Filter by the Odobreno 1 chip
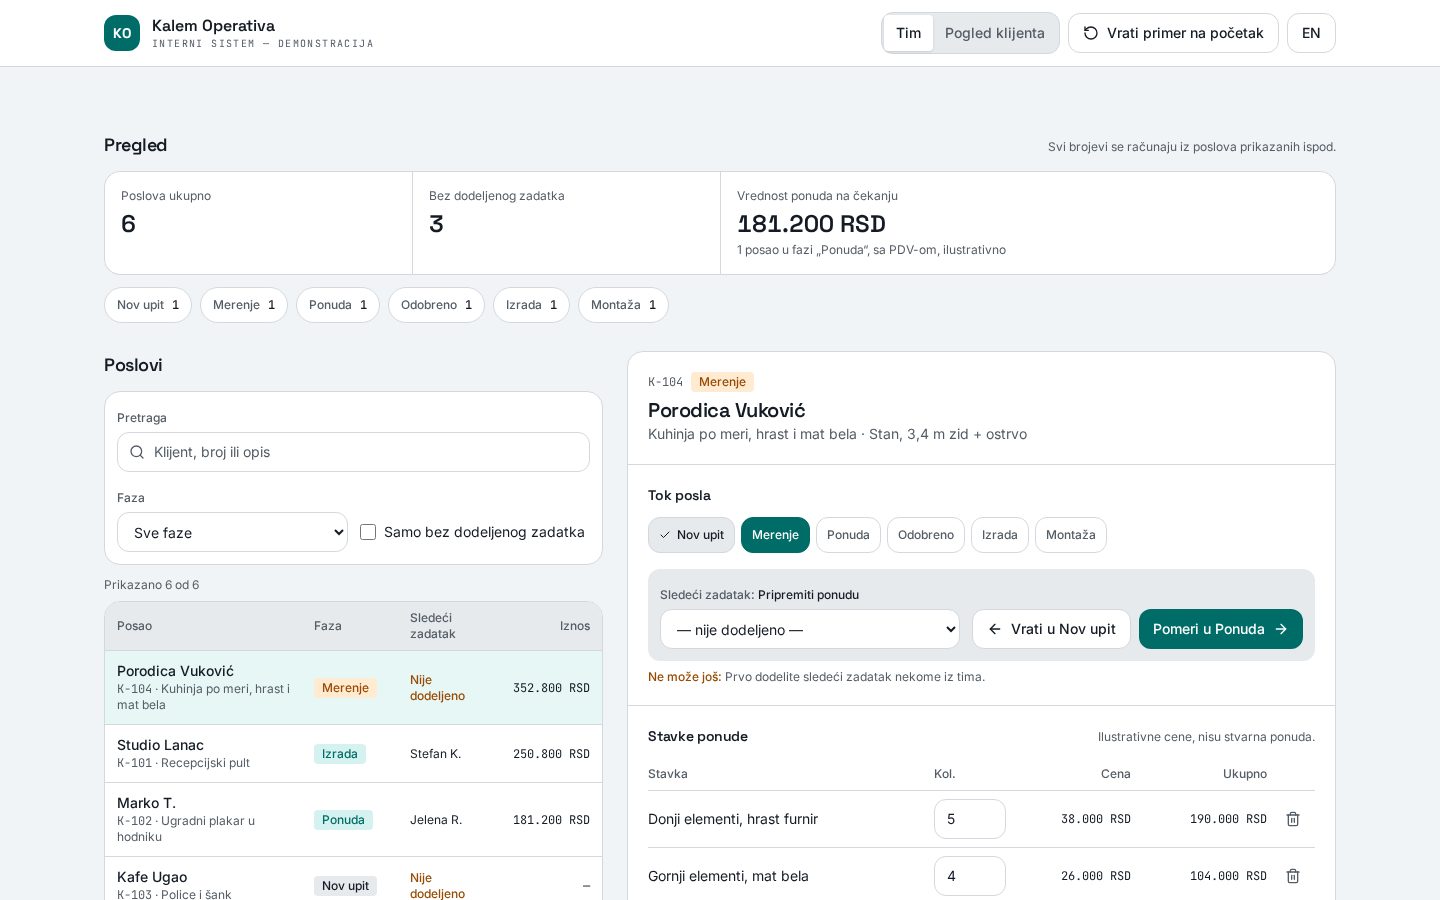Viewport: 1440px width, 900px height. [436, 305]
